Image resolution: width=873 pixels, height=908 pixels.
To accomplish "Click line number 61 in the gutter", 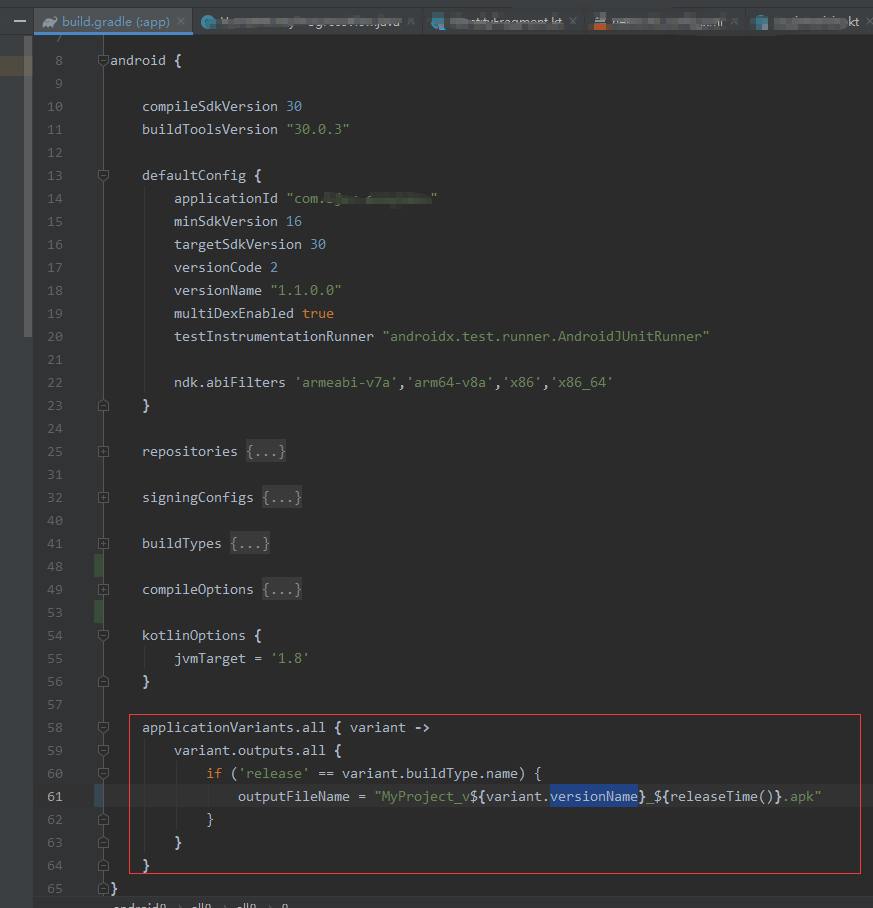I will 55,796.
